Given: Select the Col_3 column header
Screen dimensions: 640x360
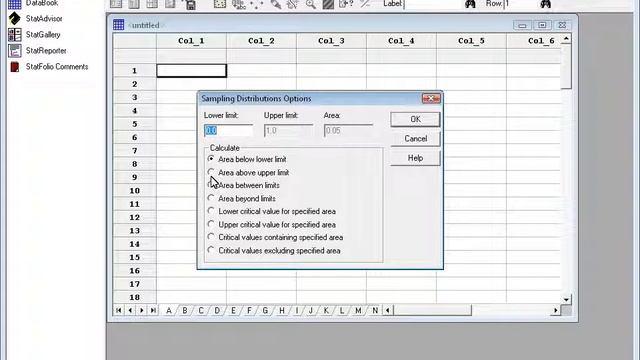Looking at the screenshot, I should tap(331, 41).
